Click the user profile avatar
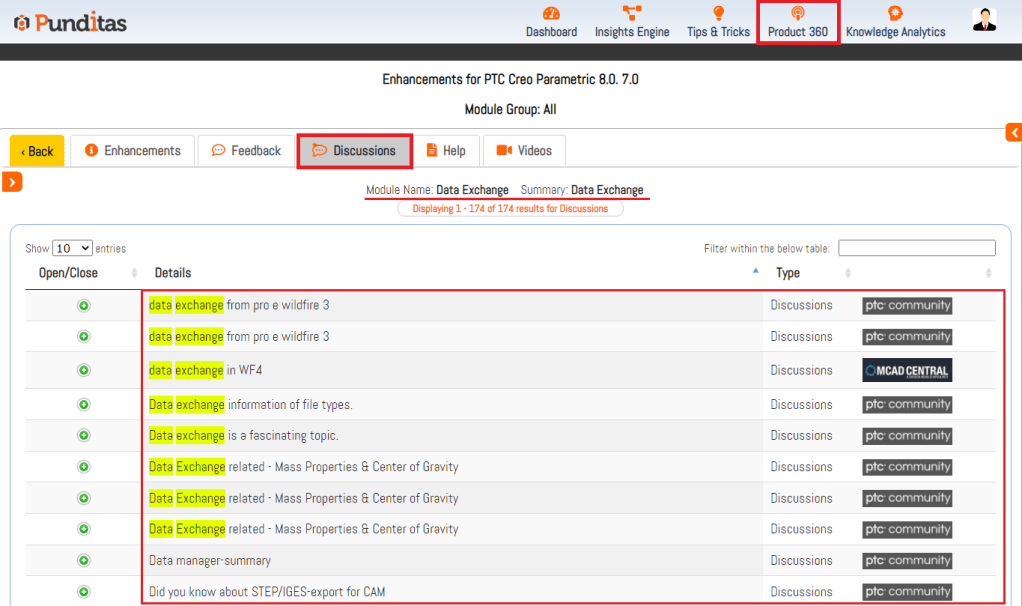This screenshot has width=1022, height=606. (x=984, y=20)
